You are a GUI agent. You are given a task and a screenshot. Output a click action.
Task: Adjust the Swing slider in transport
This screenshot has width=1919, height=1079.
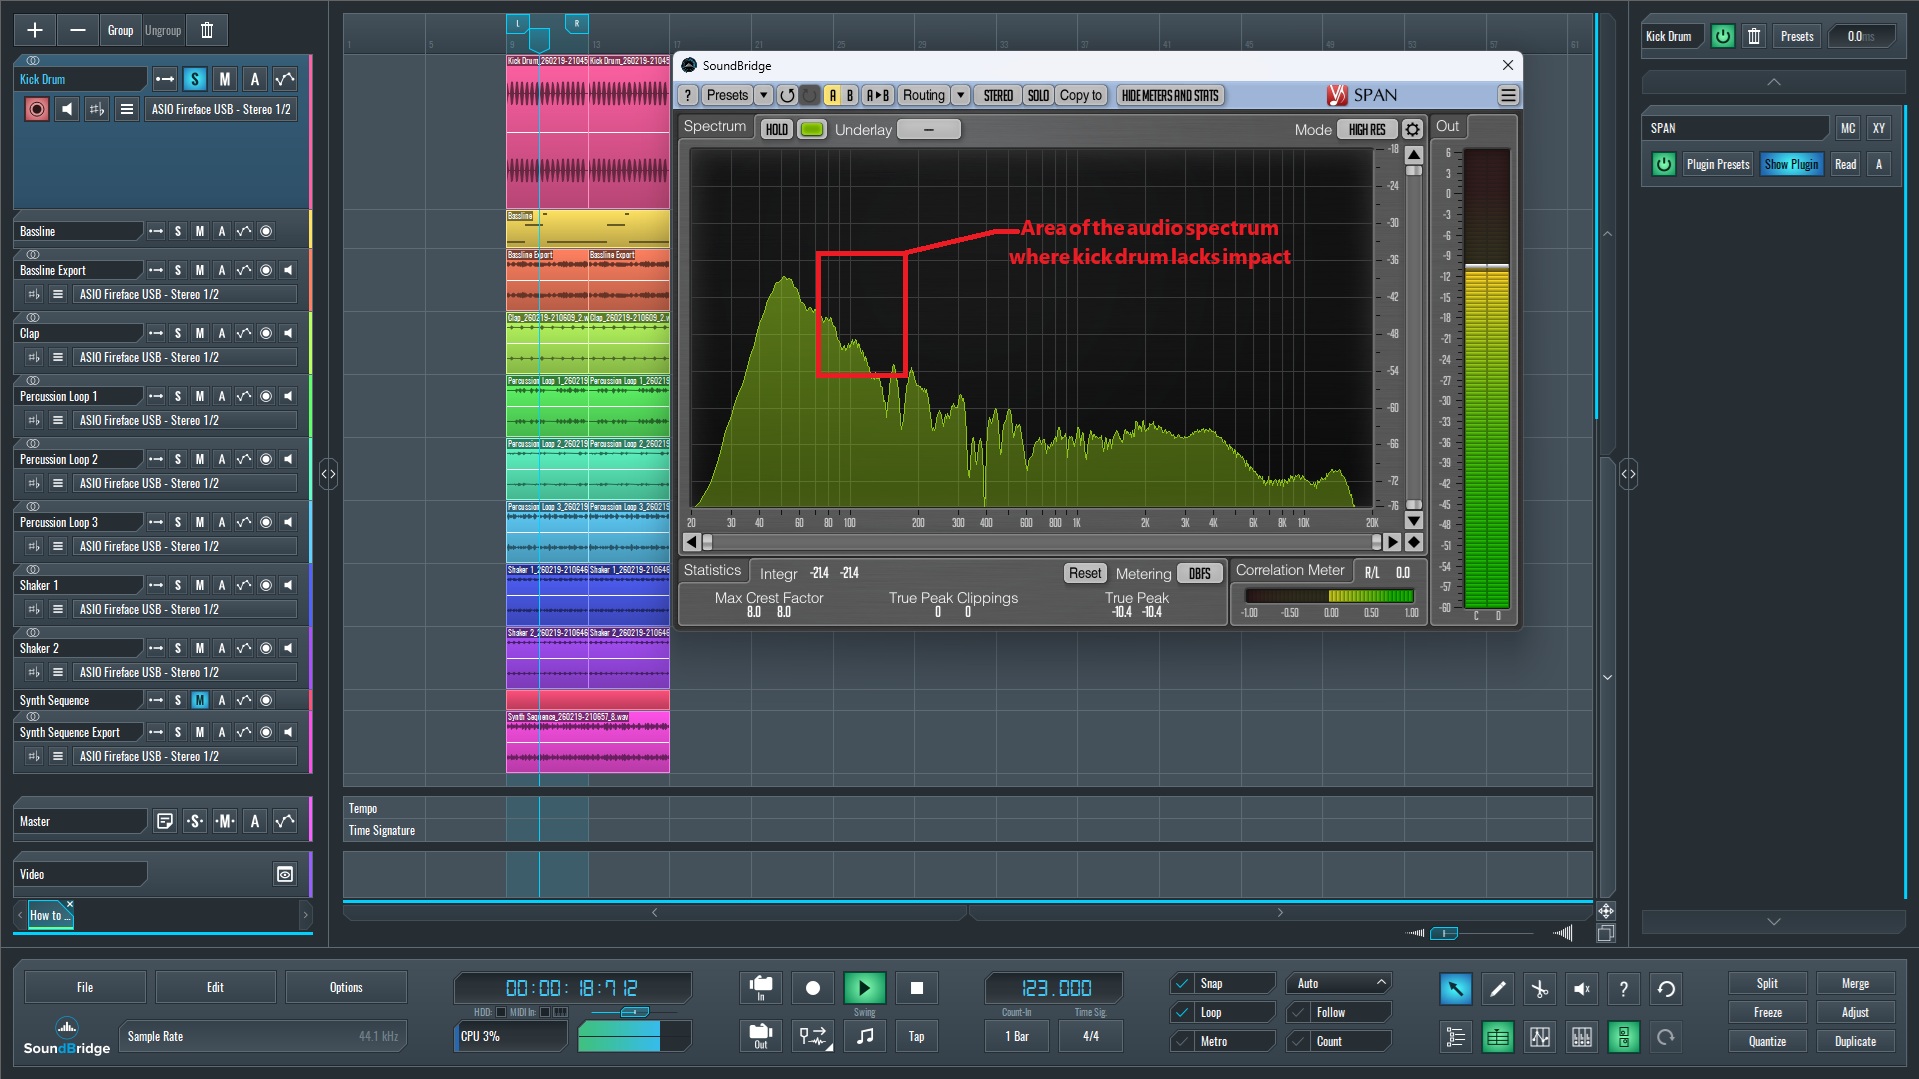tap(635, 1012)
